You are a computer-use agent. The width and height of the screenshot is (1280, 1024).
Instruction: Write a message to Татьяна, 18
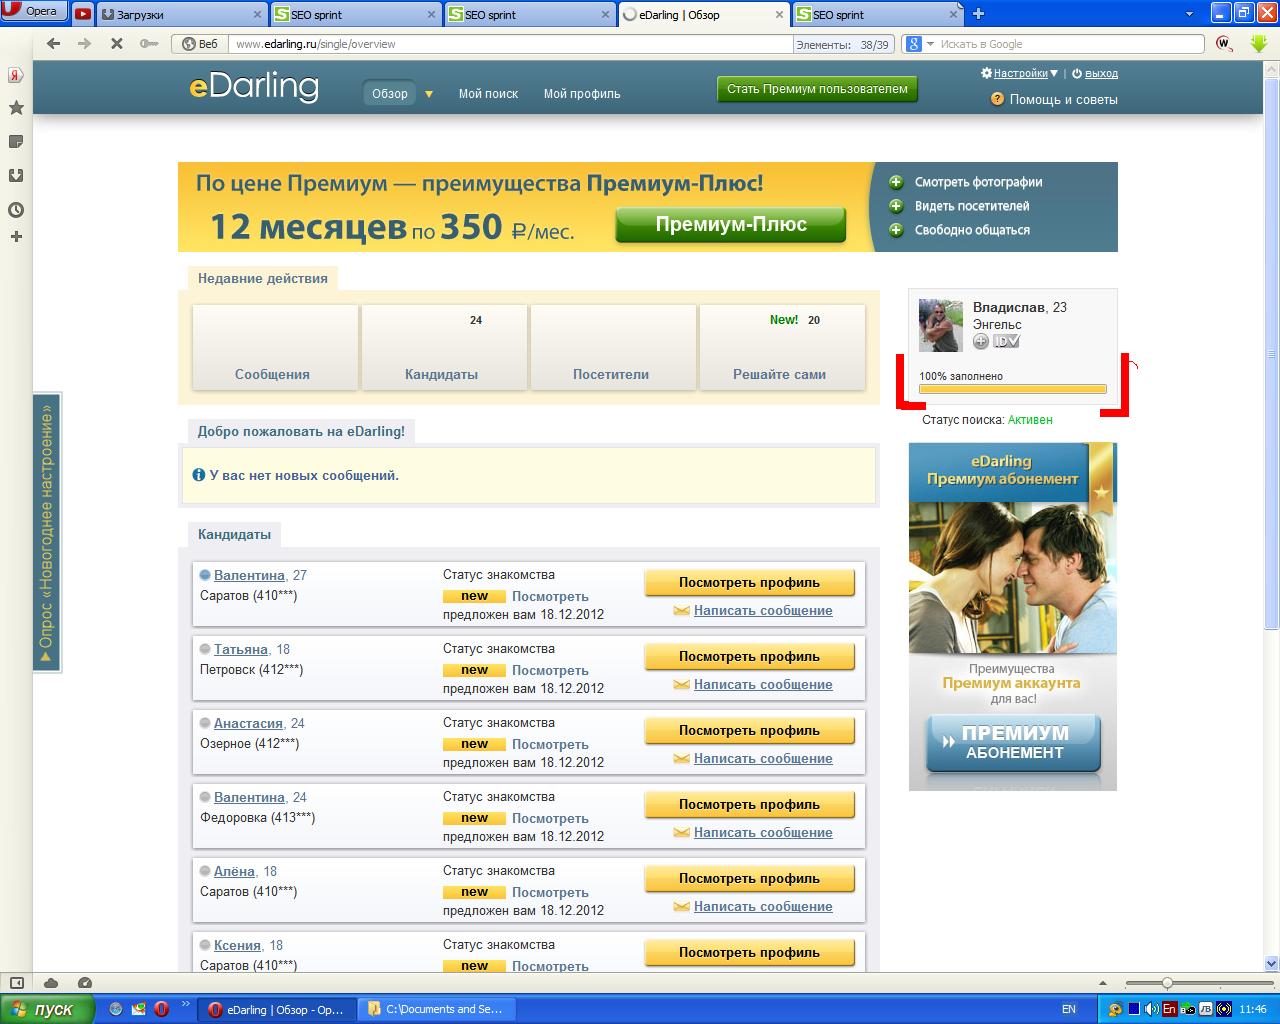coord(763,685)
